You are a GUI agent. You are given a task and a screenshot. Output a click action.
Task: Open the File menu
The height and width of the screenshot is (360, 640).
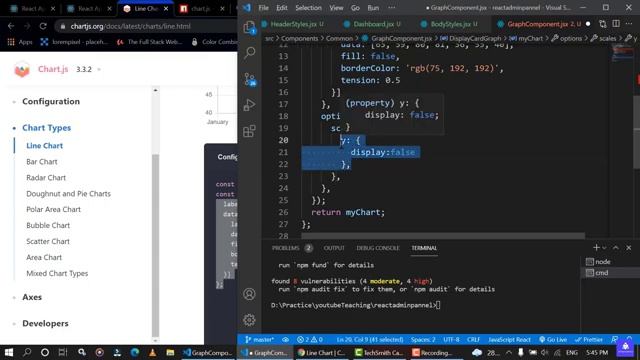tap(264, 8)
